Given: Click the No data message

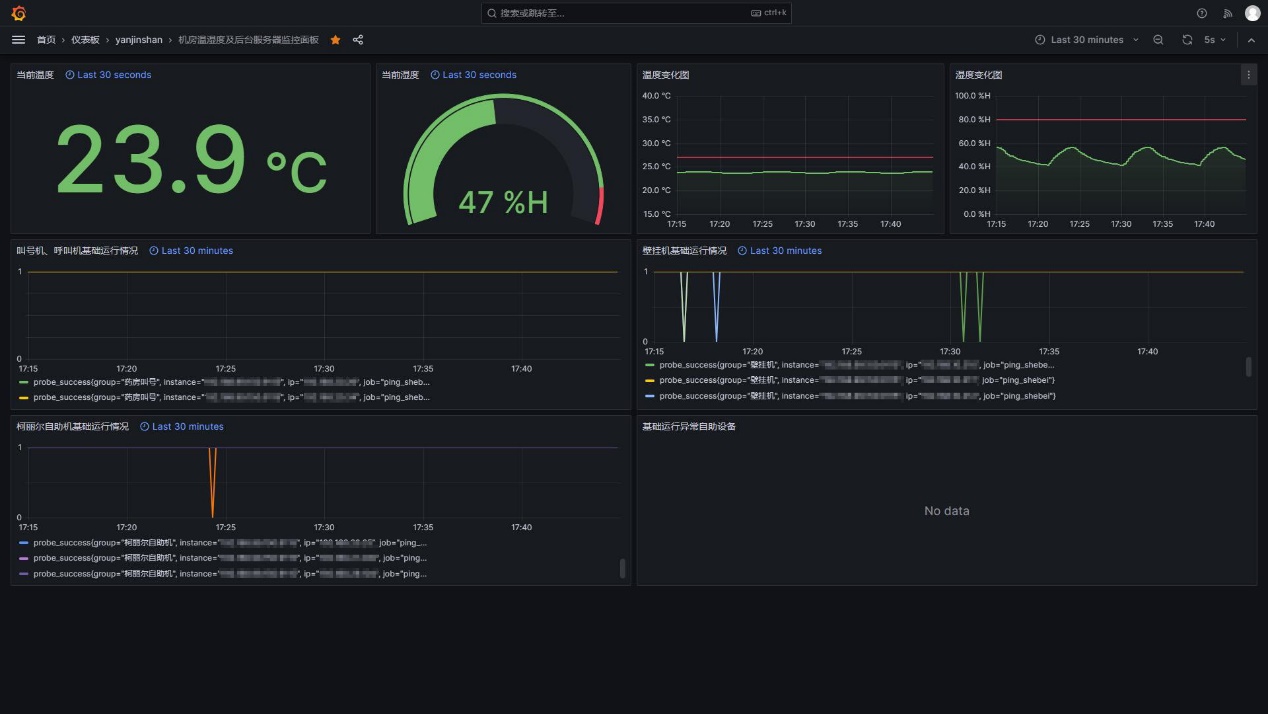Looking at the screenshot, I should point(946,511).
